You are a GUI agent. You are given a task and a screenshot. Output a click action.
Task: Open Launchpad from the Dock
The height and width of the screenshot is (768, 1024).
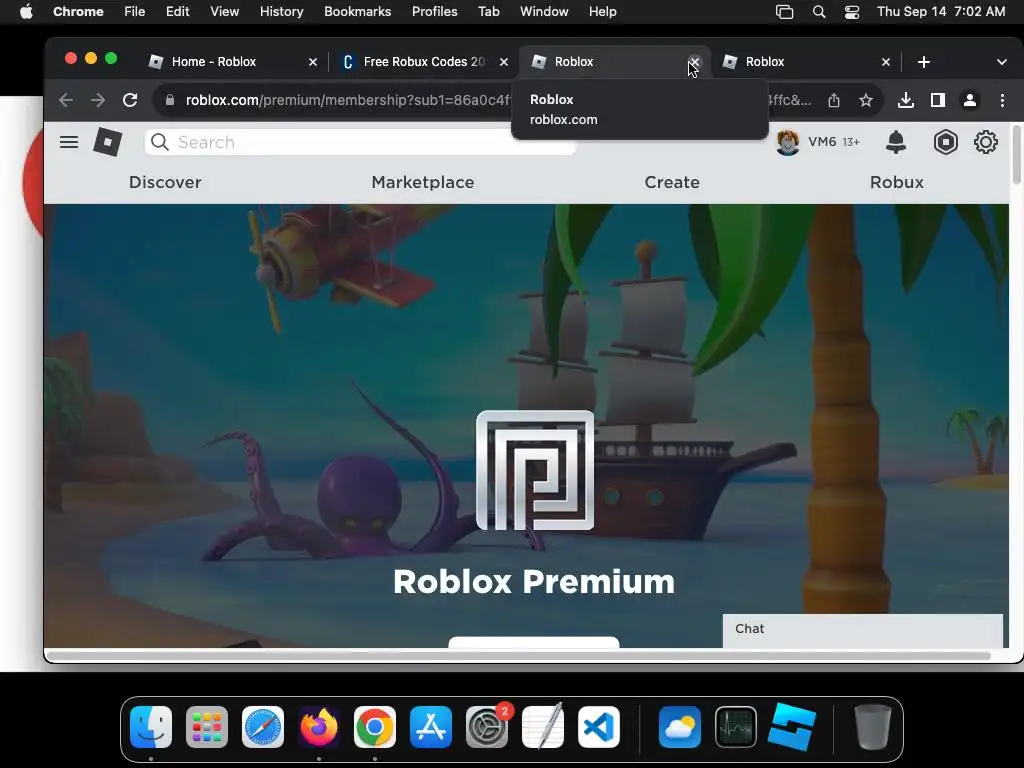207,727
